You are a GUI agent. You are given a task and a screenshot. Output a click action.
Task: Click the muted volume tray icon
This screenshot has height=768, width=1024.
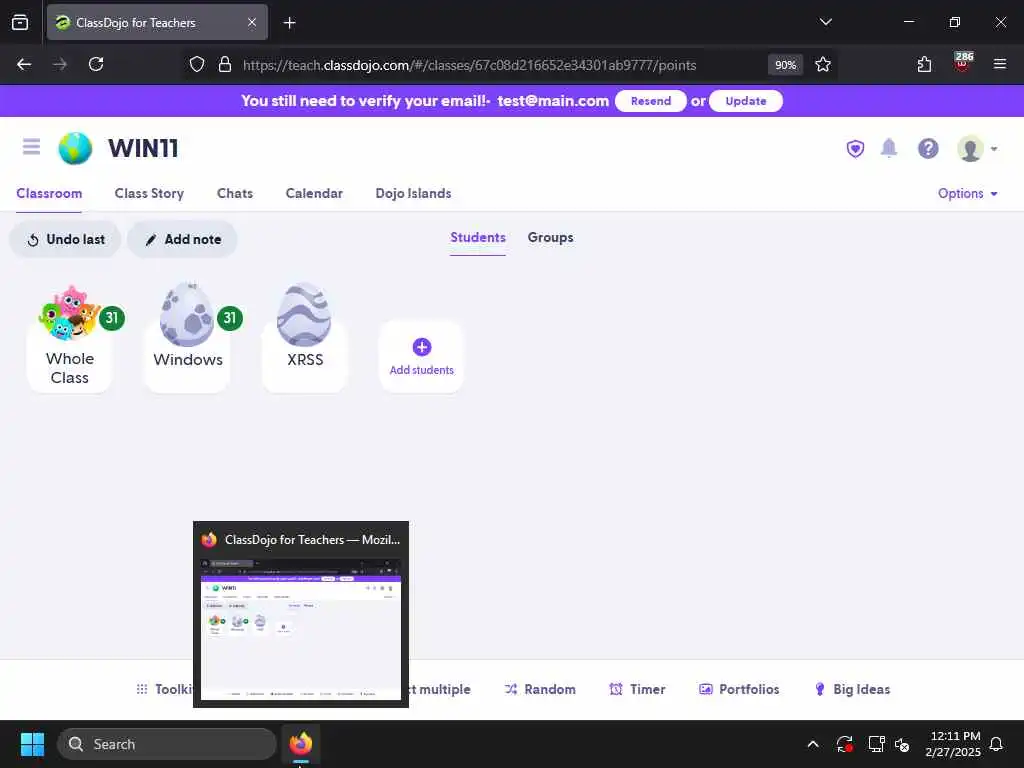[902, 744]
